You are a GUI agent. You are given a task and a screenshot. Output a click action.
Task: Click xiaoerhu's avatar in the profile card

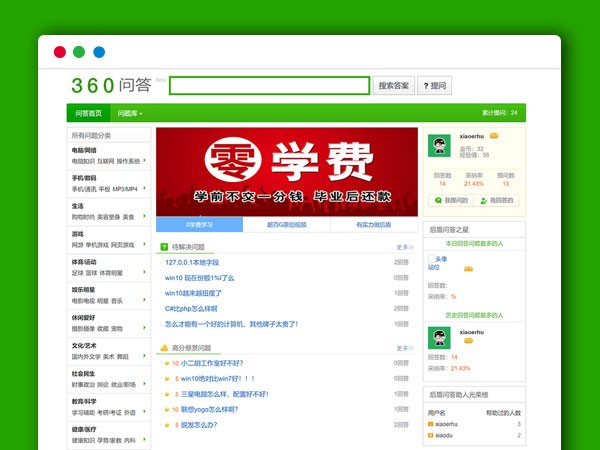438,145
